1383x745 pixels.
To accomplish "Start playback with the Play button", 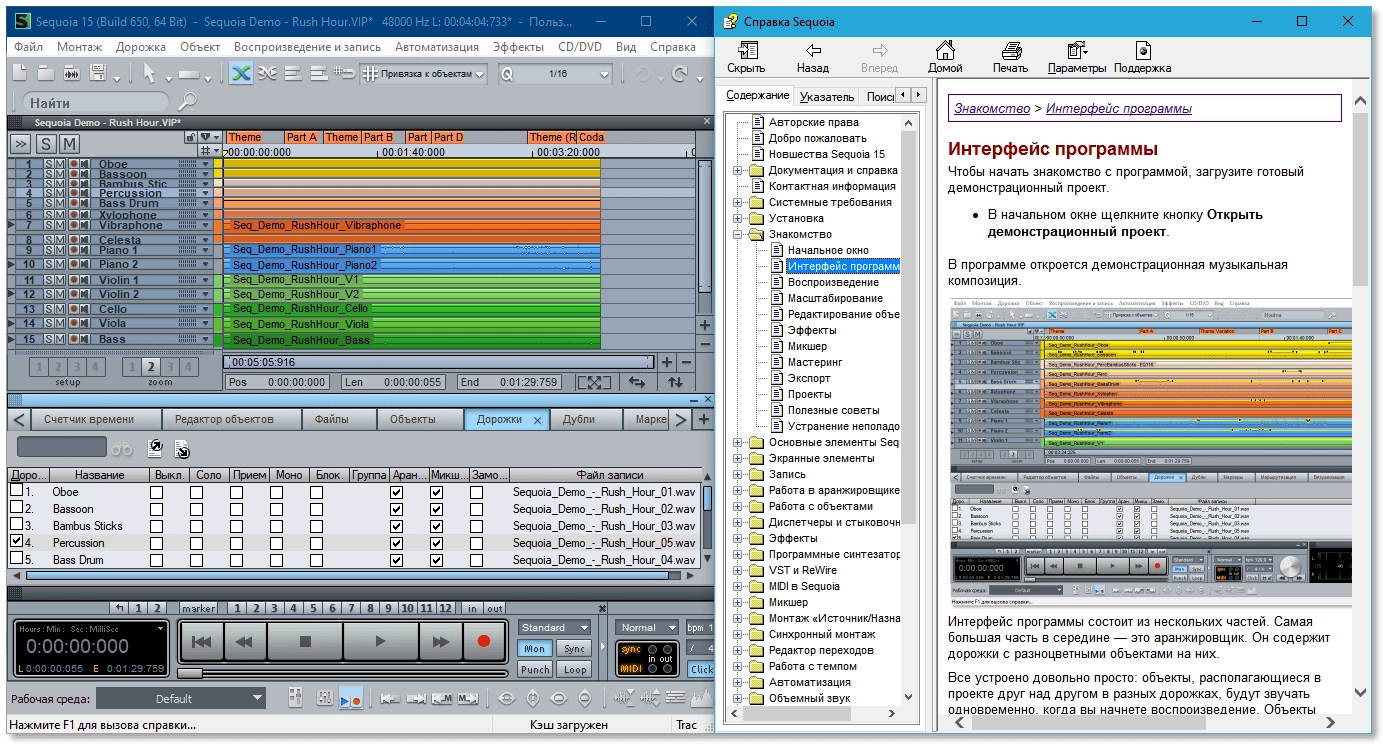I will point(380,641).
